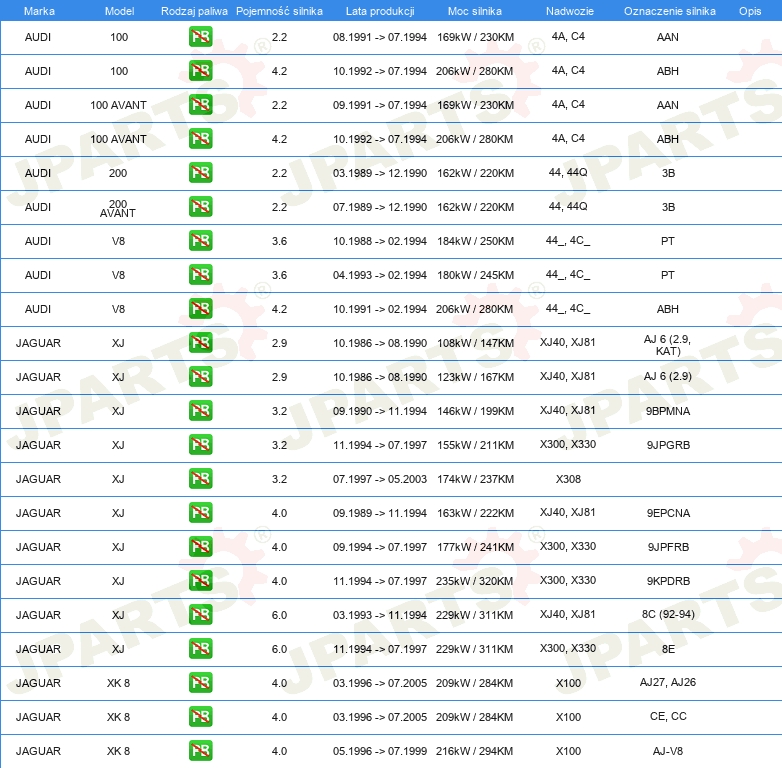This screenshot has width=782, height=768.
Task: Click fuel icon for JAGUAR XJ X308 row
Action: click(200, 479)
